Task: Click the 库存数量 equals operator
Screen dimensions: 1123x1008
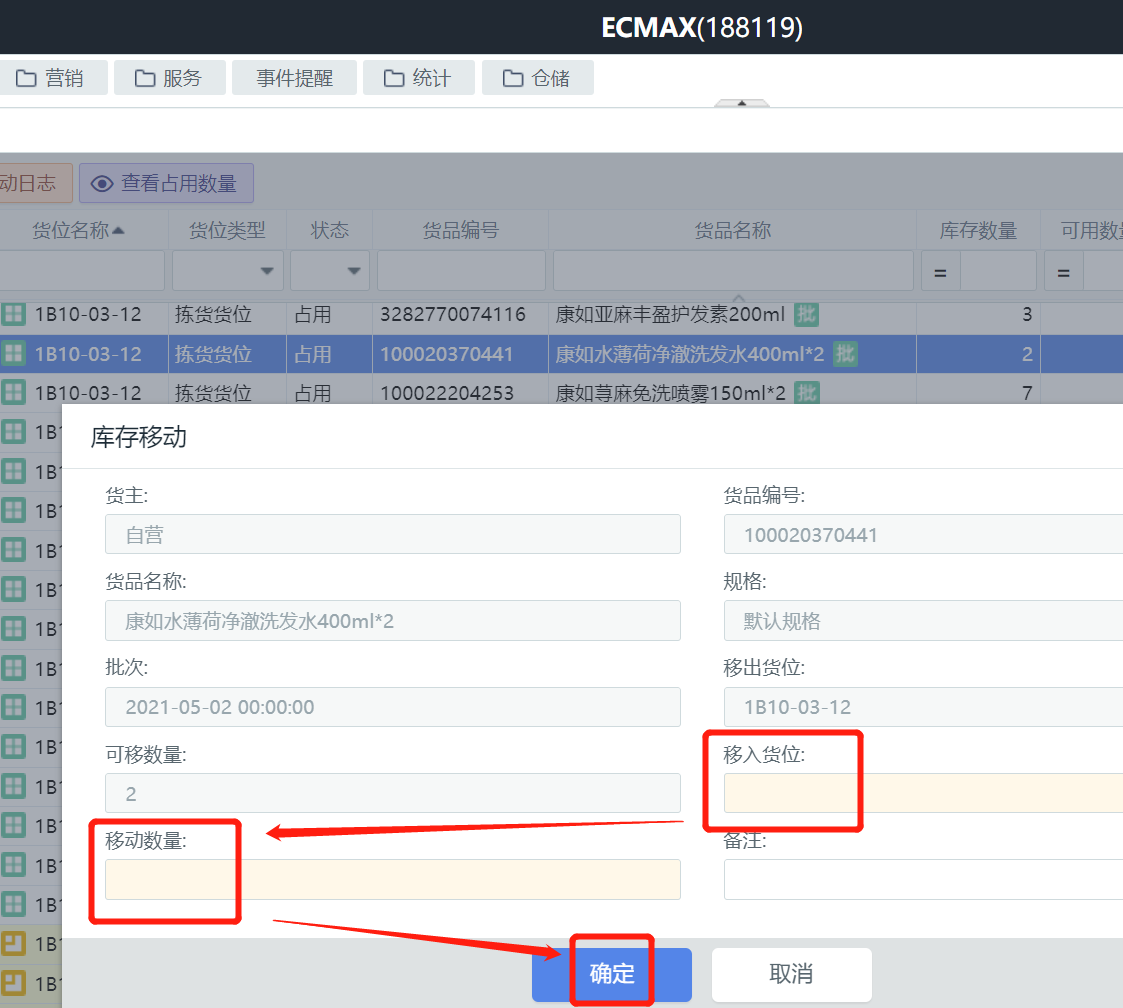Action: pos(940,272)
